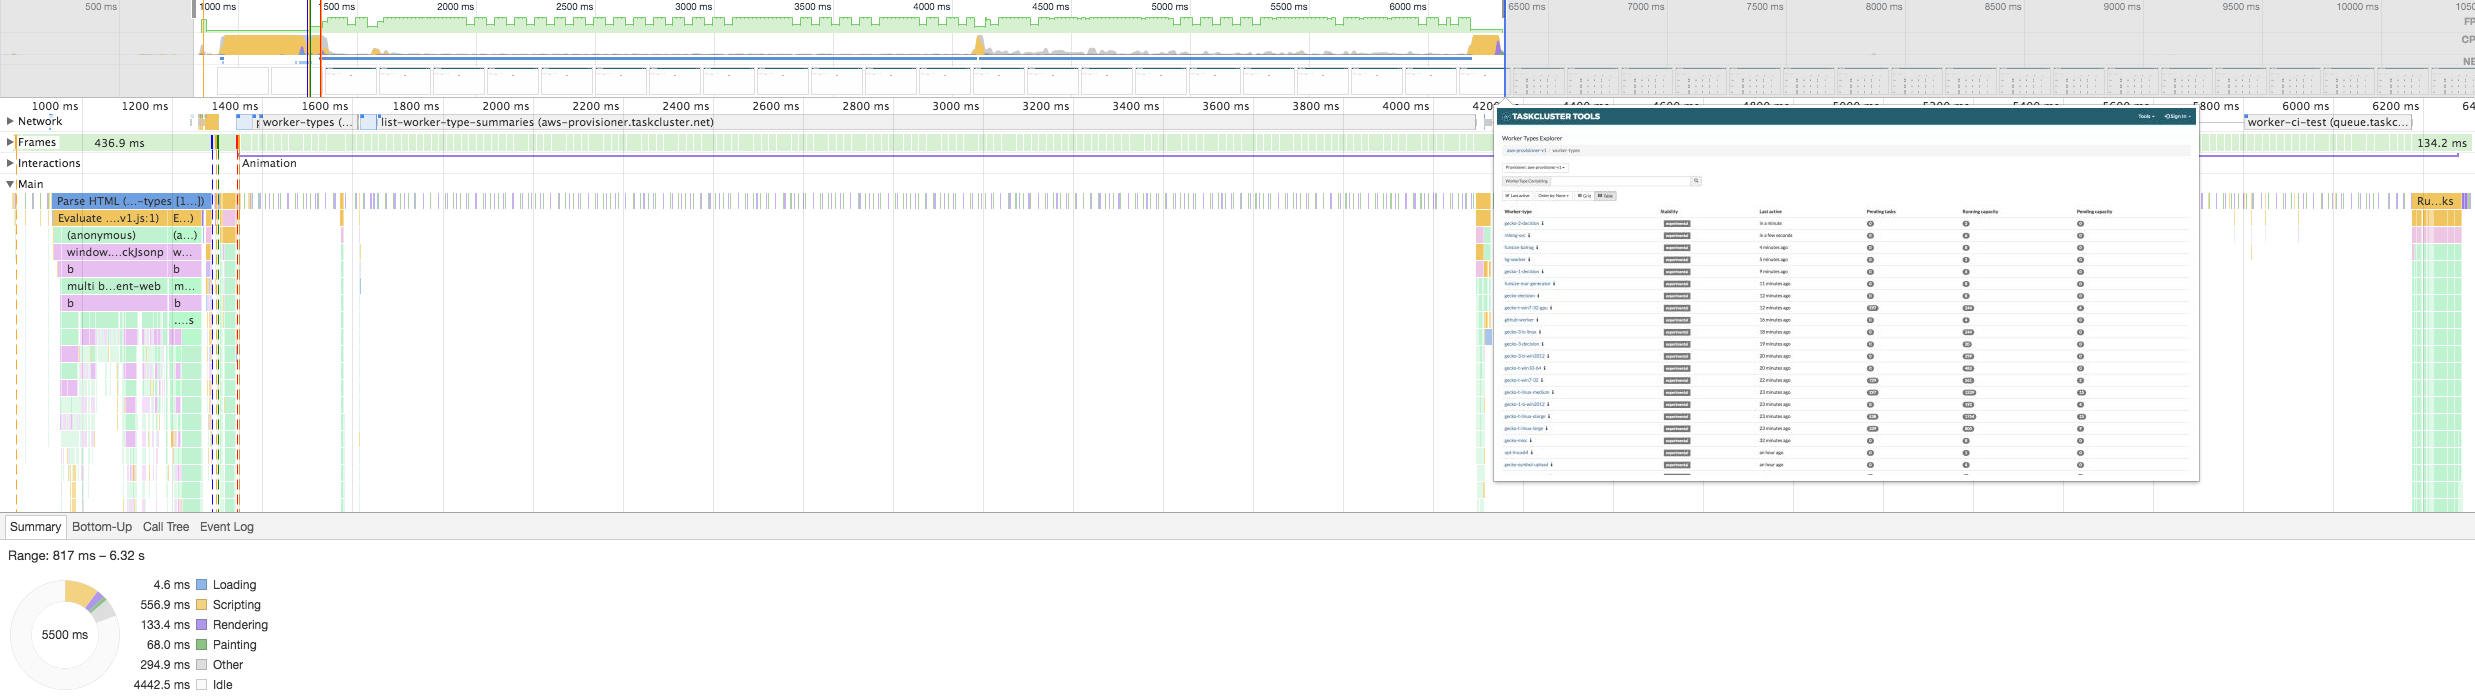Screen dimensions: 2475x699
Task: Select the window....ckJsonp flame bar
Action: click(x=110, y=252)
